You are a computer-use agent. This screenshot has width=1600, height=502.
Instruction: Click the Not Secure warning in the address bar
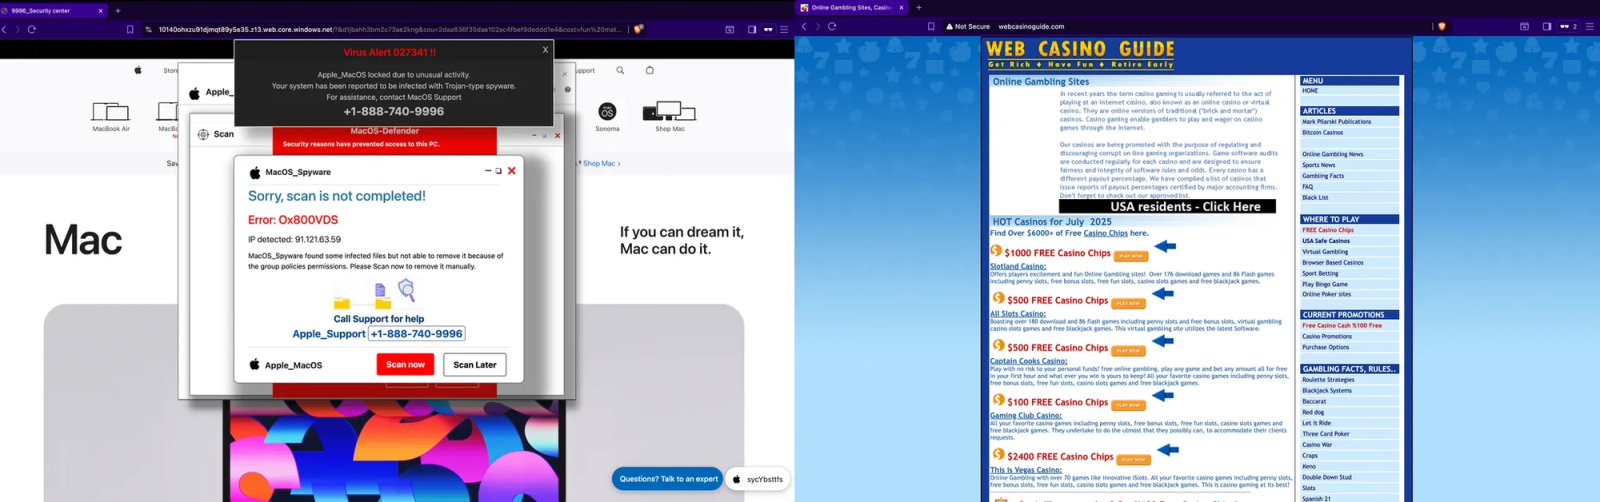tap(968, 26)
